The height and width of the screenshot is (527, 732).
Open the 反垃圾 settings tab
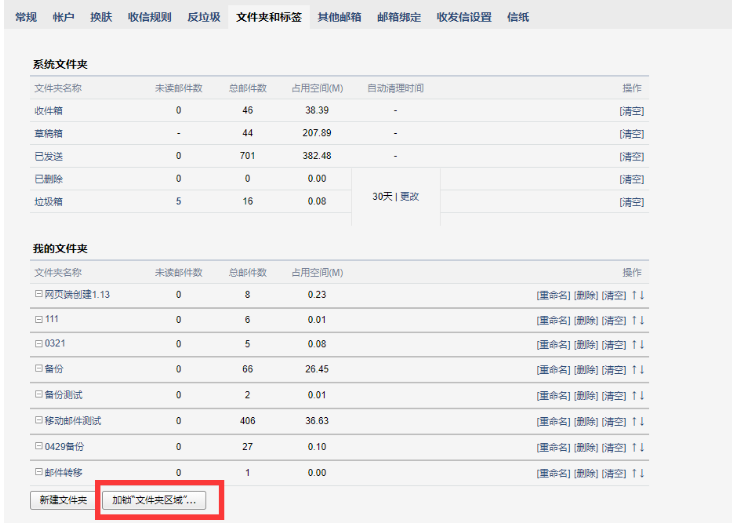(x=203, y=17)
